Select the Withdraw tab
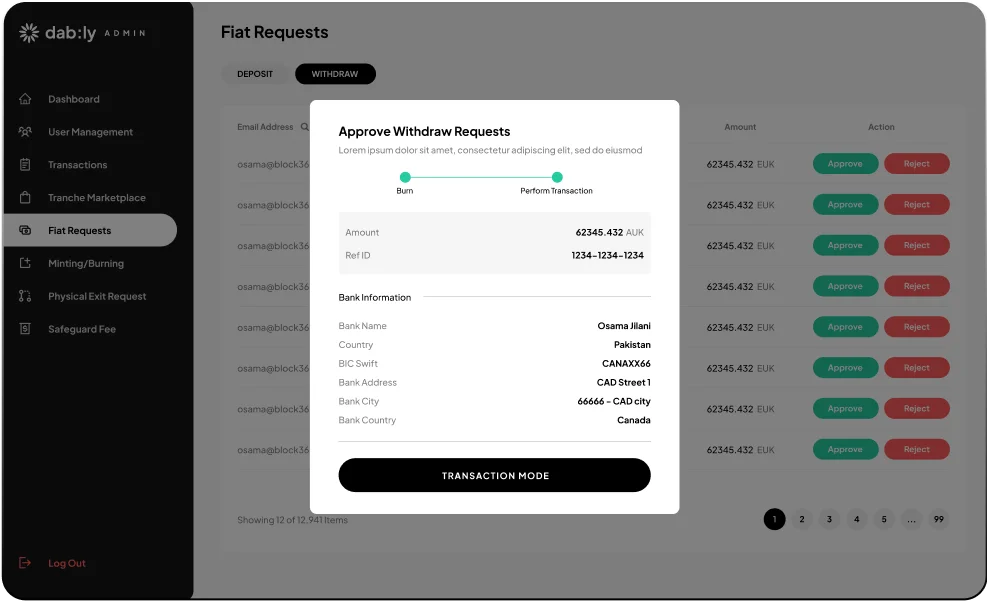The height and width of the screenshot is (601, 987). [x=335, y=74]
